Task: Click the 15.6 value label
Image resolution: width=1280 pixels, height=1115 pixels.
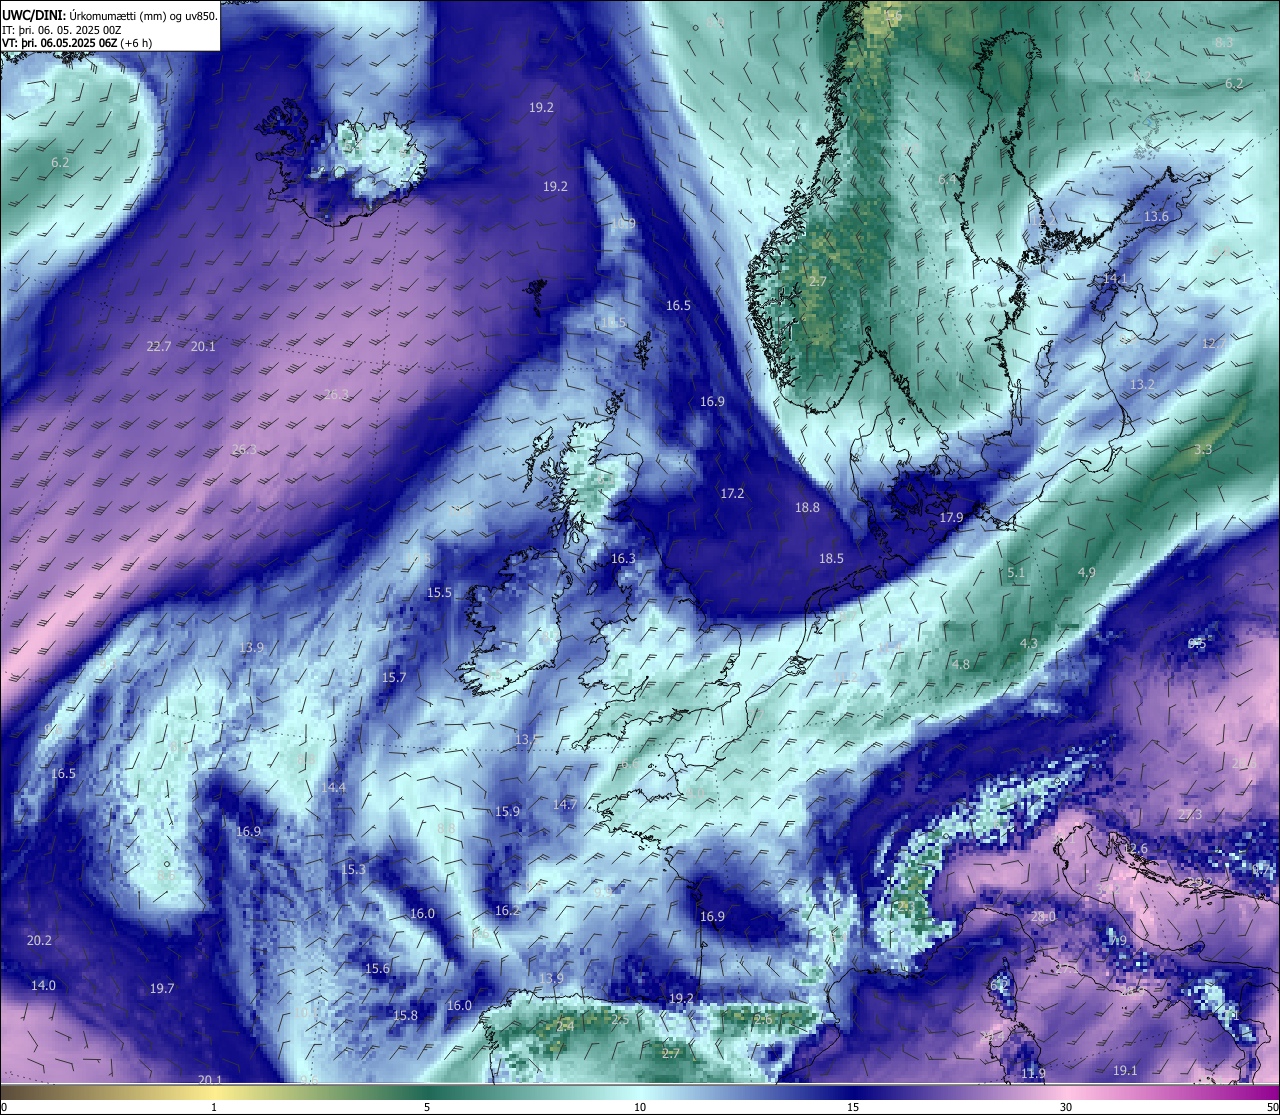Action: (x=377, y=969)
